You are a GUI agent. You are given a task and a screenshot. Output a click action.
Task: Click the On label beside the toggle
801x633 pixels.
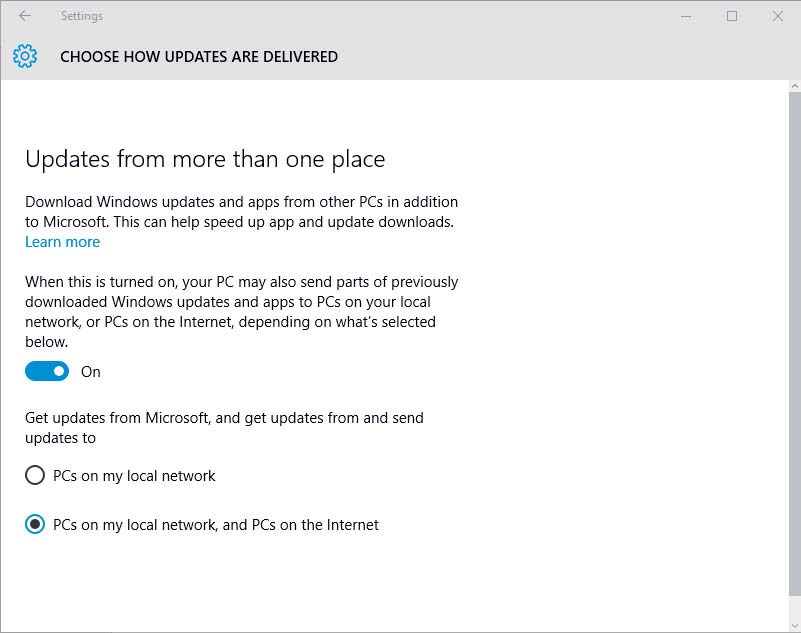pyautogui.click(x=90, y=372)
